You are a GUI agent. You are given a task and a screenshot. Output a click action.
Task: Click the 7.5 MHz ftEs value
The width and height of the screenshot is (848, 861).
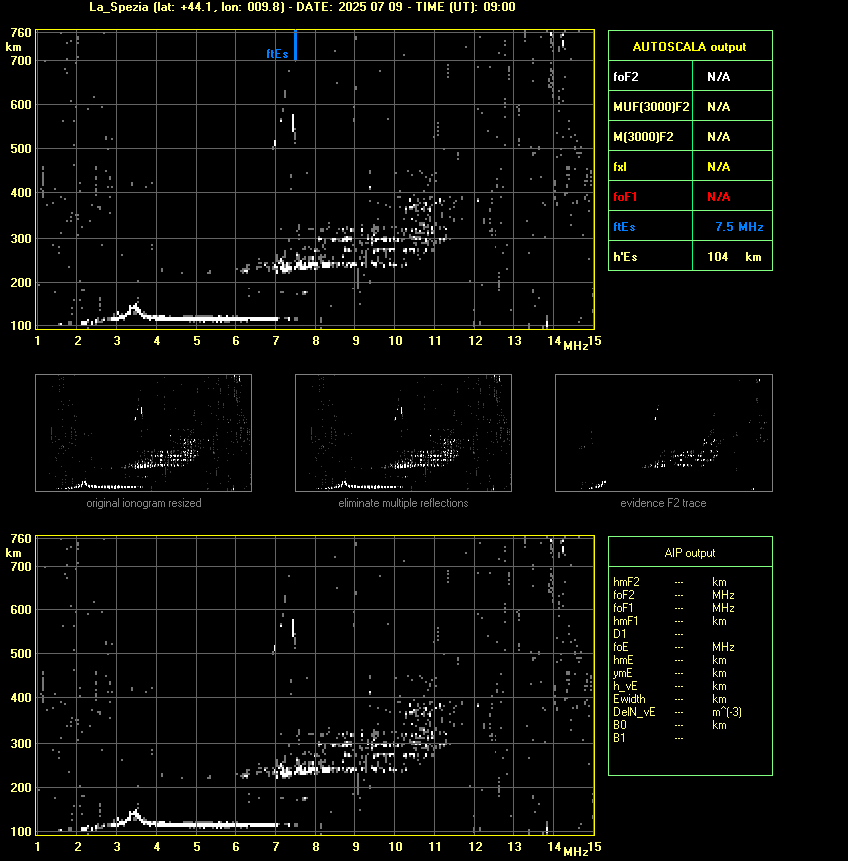(x=739, y=227)
